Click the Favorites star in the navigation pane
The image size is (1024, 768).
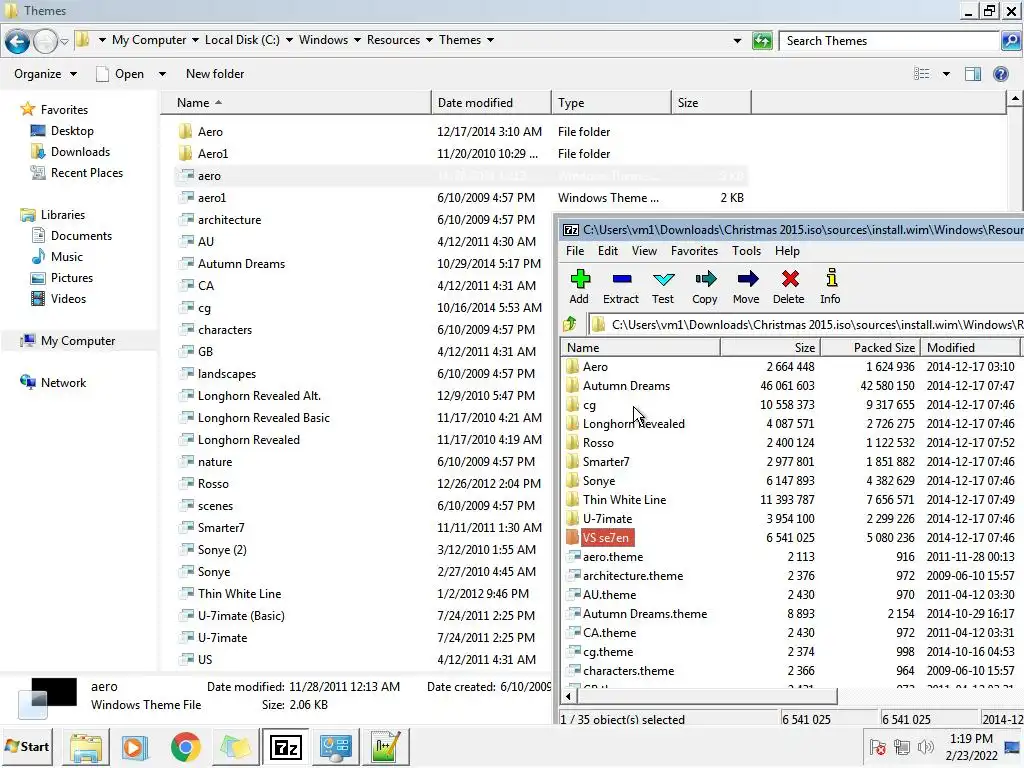27,109
